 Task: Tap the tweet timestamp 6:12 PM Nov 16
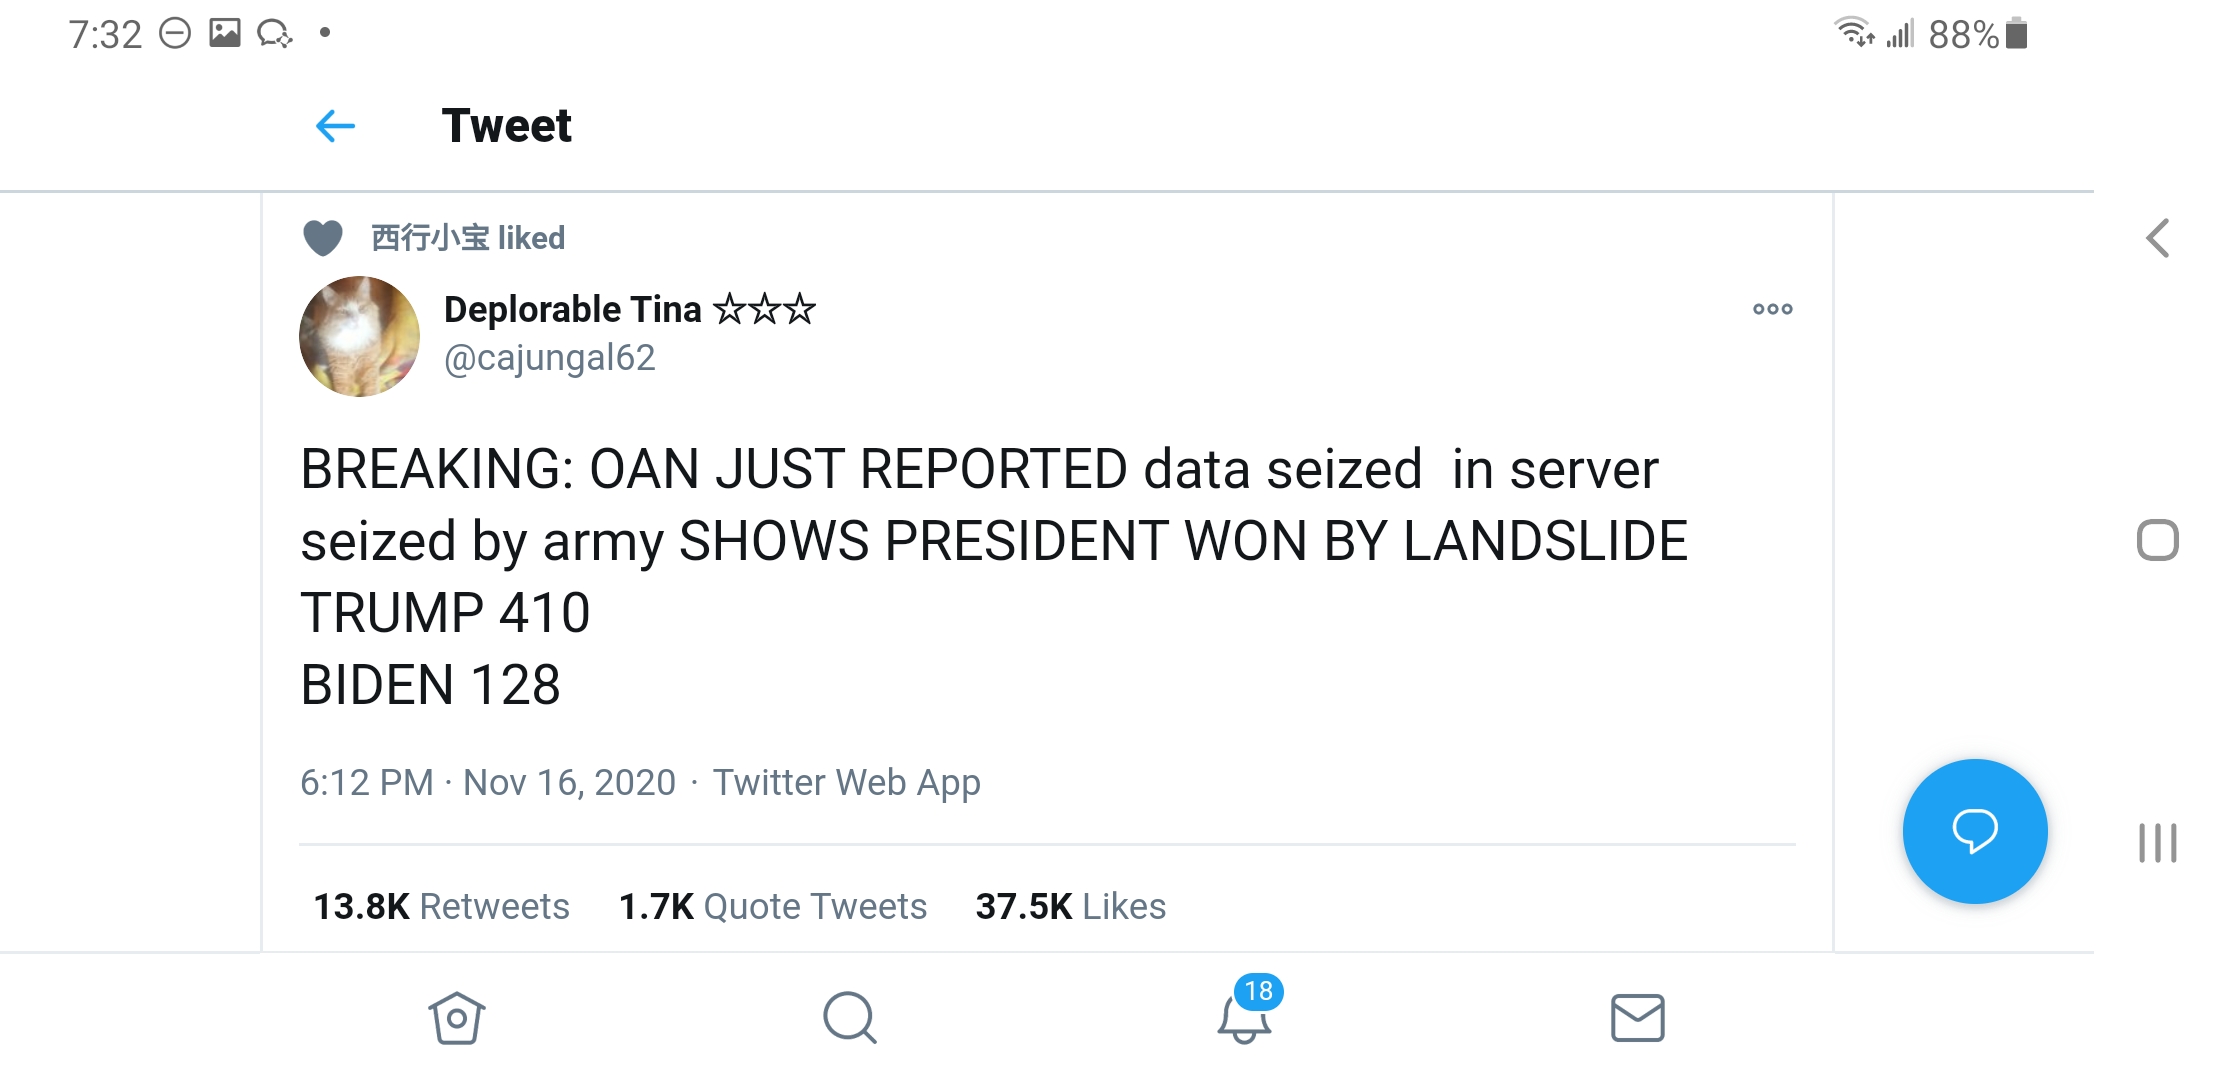point(488,782)
